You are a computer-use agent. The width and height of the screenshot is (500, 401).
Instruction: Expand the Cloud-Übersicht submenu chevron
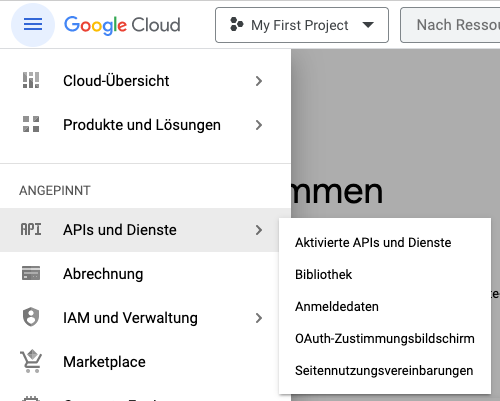[x=259, y=81]
